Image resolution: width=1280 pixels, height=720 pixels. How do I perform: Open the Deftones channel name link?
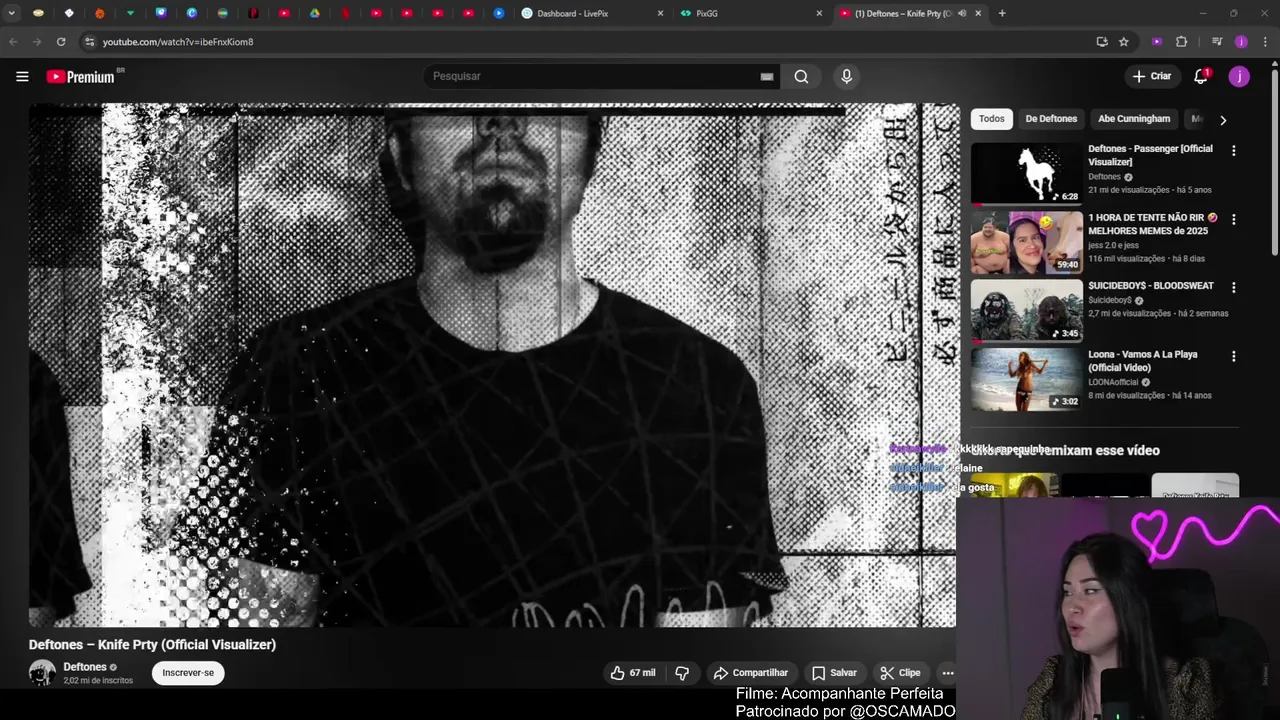(85, 667)
